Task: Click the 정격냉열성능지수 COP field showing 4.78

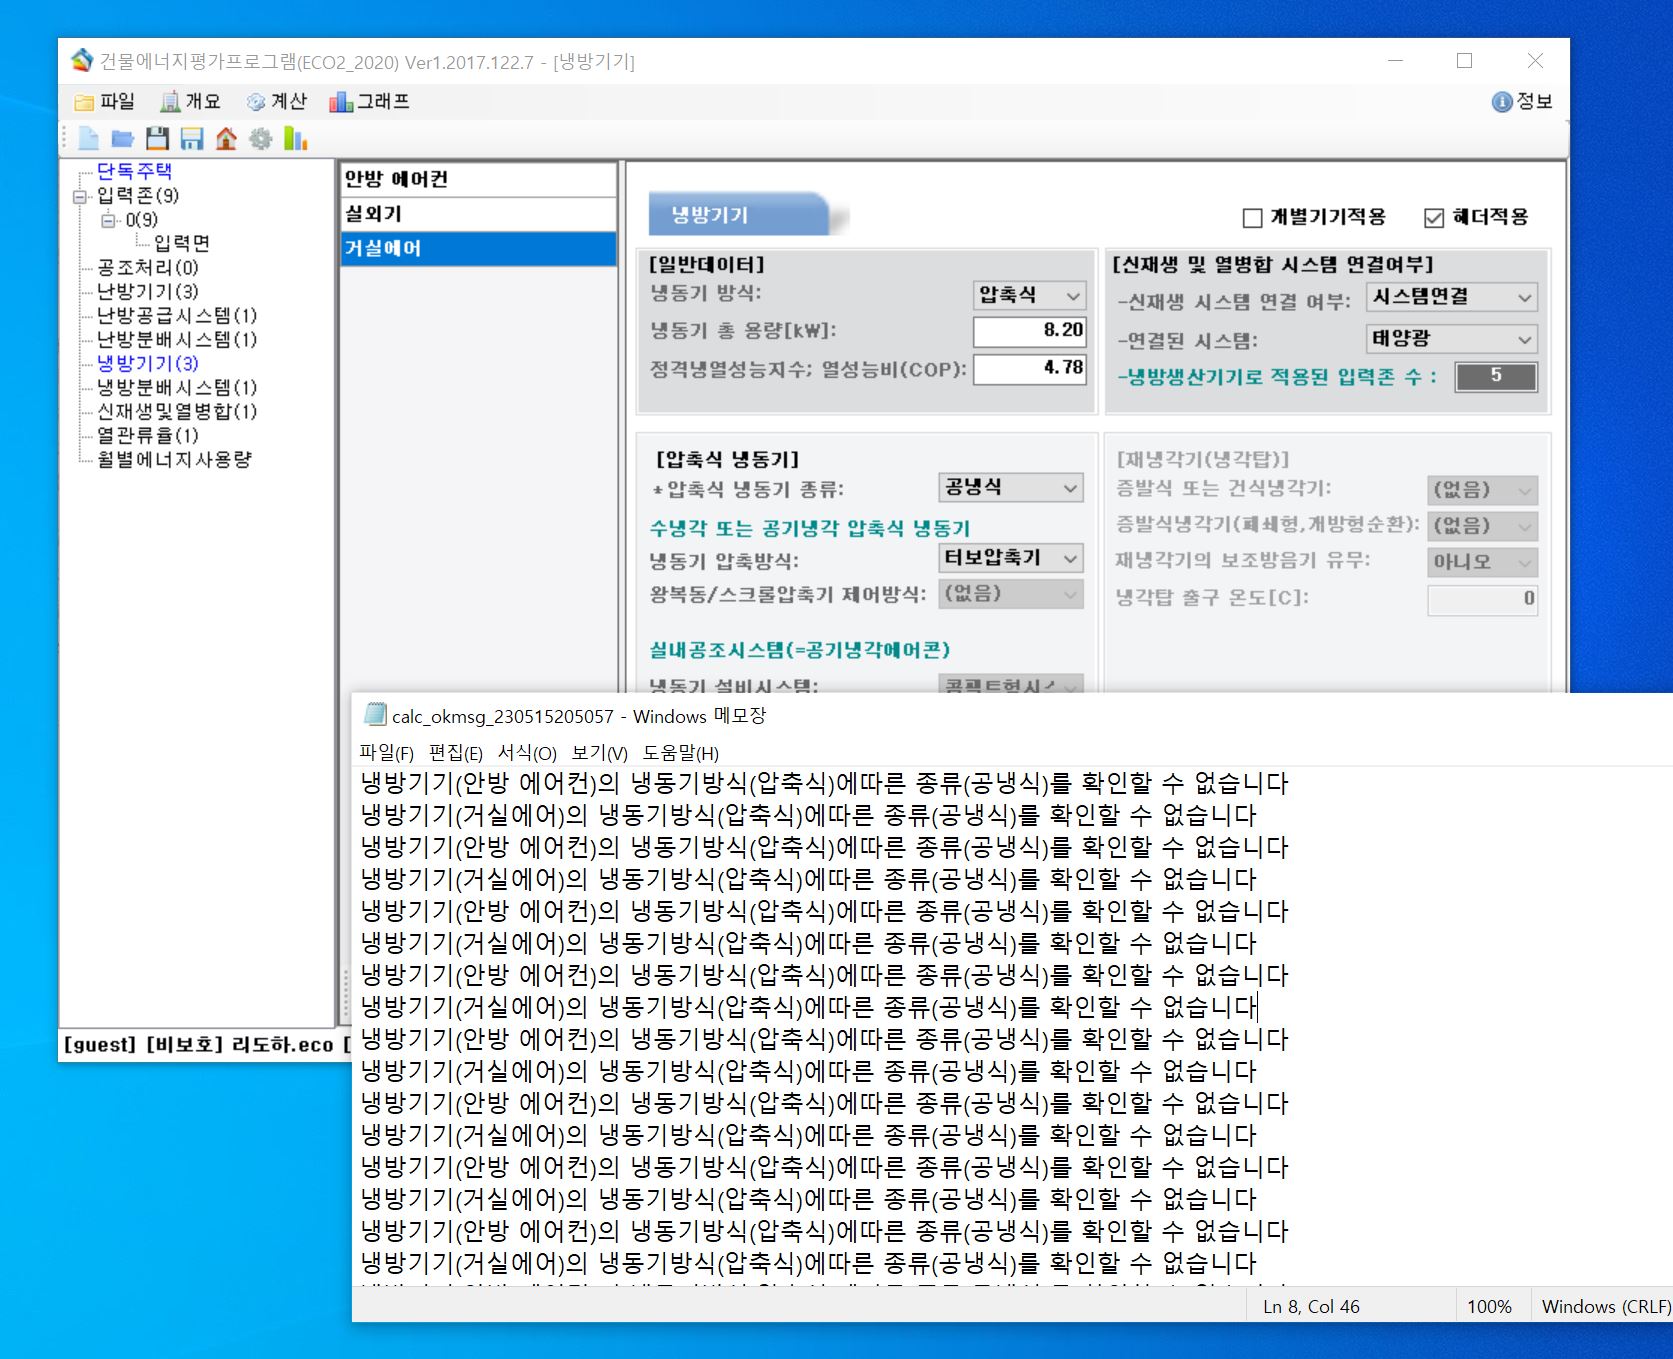Action: coord(1028,368)
